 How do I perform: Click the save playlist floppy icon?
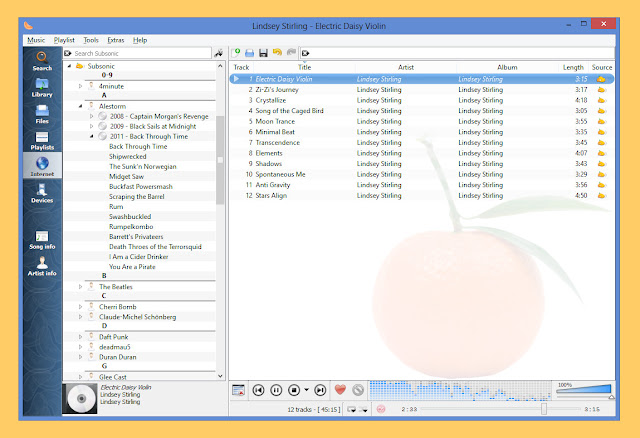263,53
